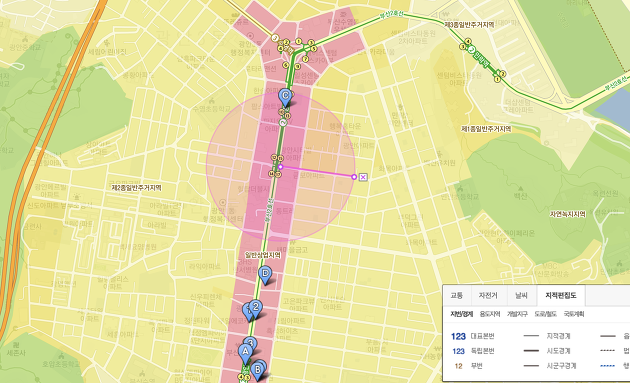Click the 시도경계 legend label
Screen dimensions: 630x383
(x=558, y=351)
